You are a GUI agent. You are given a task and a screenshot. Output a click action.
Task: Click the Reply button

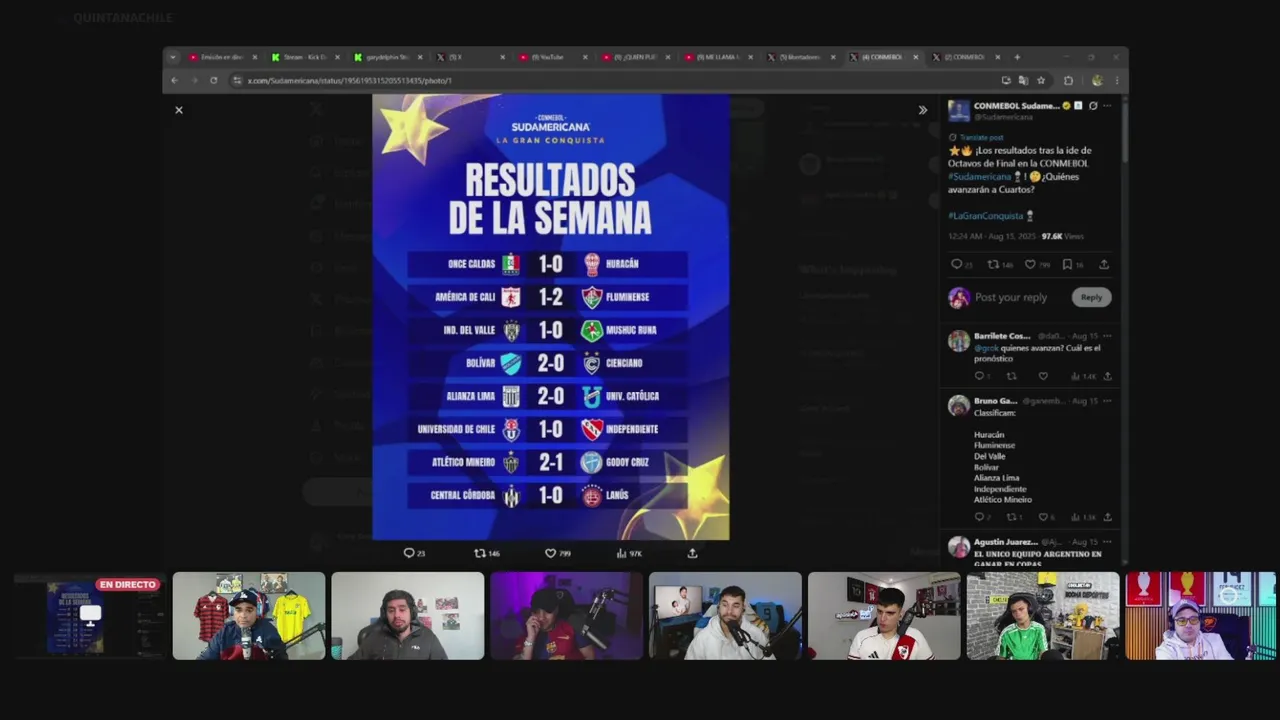click(1091, 297)
